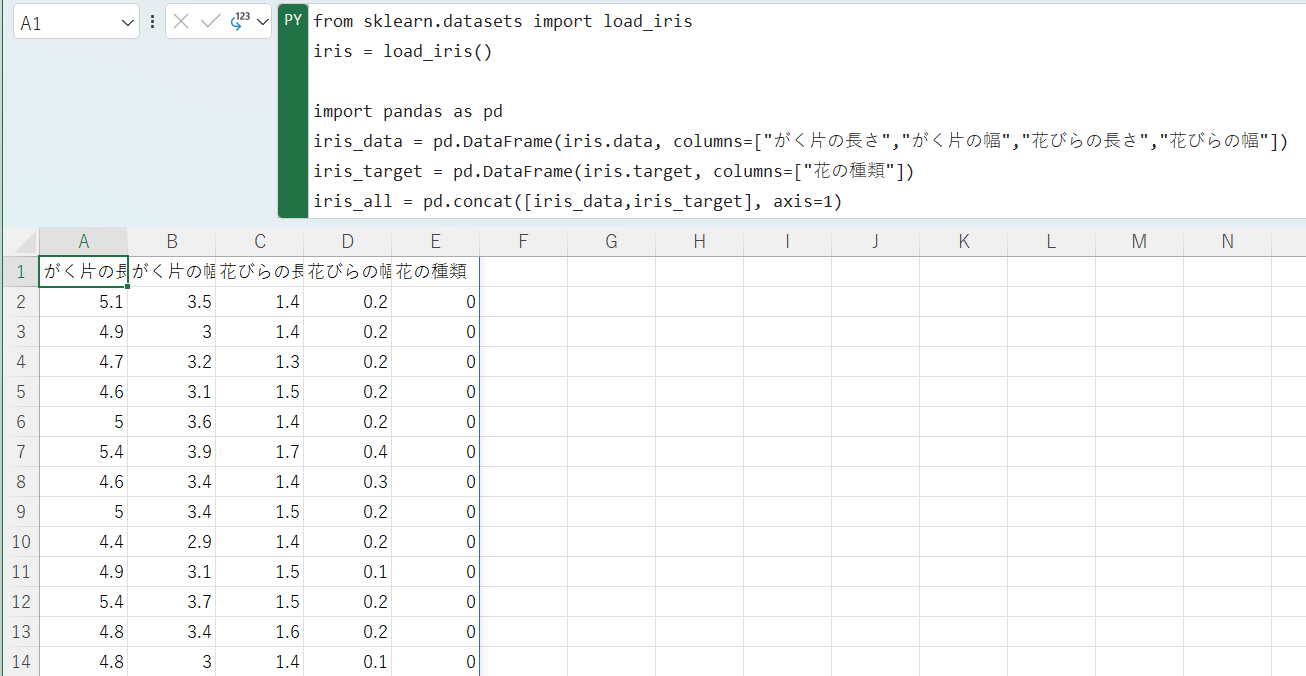1306x676 pixels.
Task: Click the green PY Python cell indicator
Action: click(x=291, y=19)
